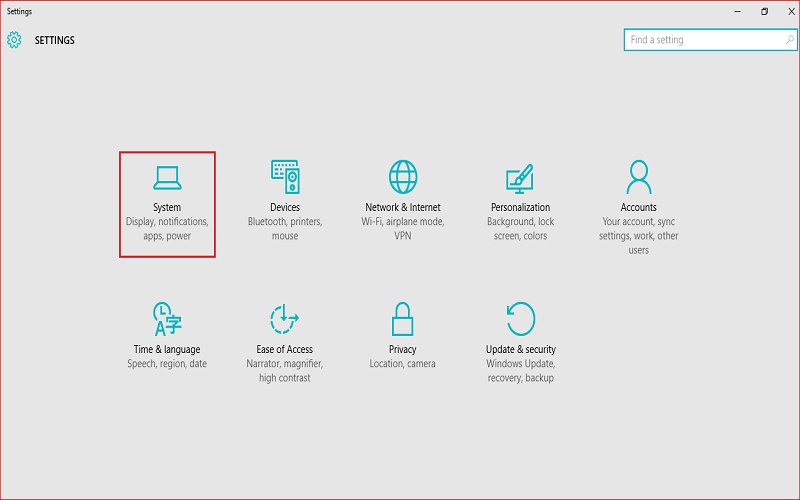Click the System label

pos(167,207)
